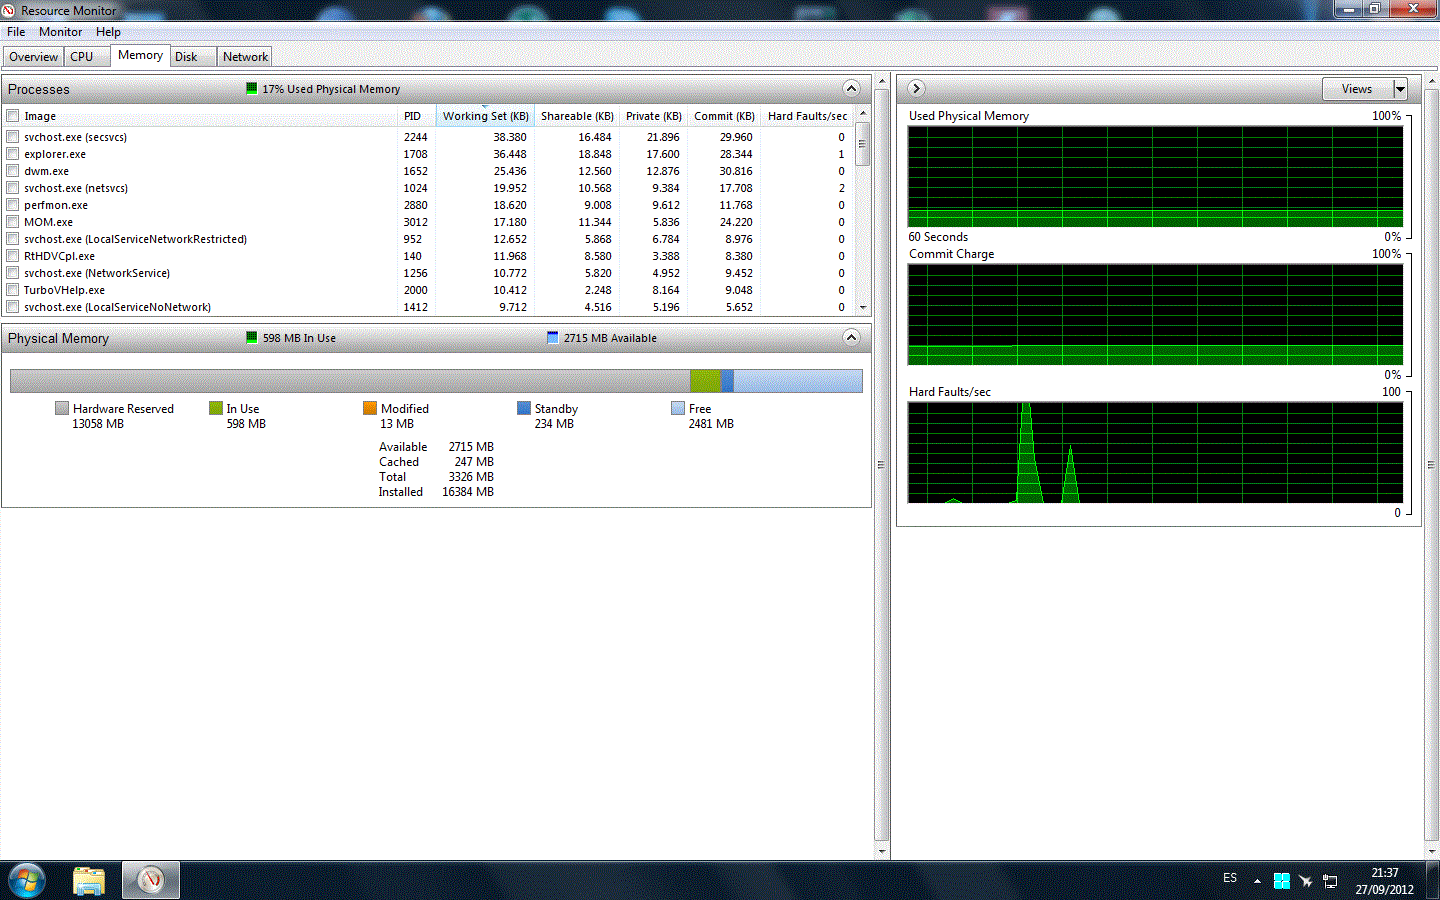Click the Resource Monitor taskbar icon
Image resolution: width=1440 pixels, height=900 pixels.
[151, 880]
